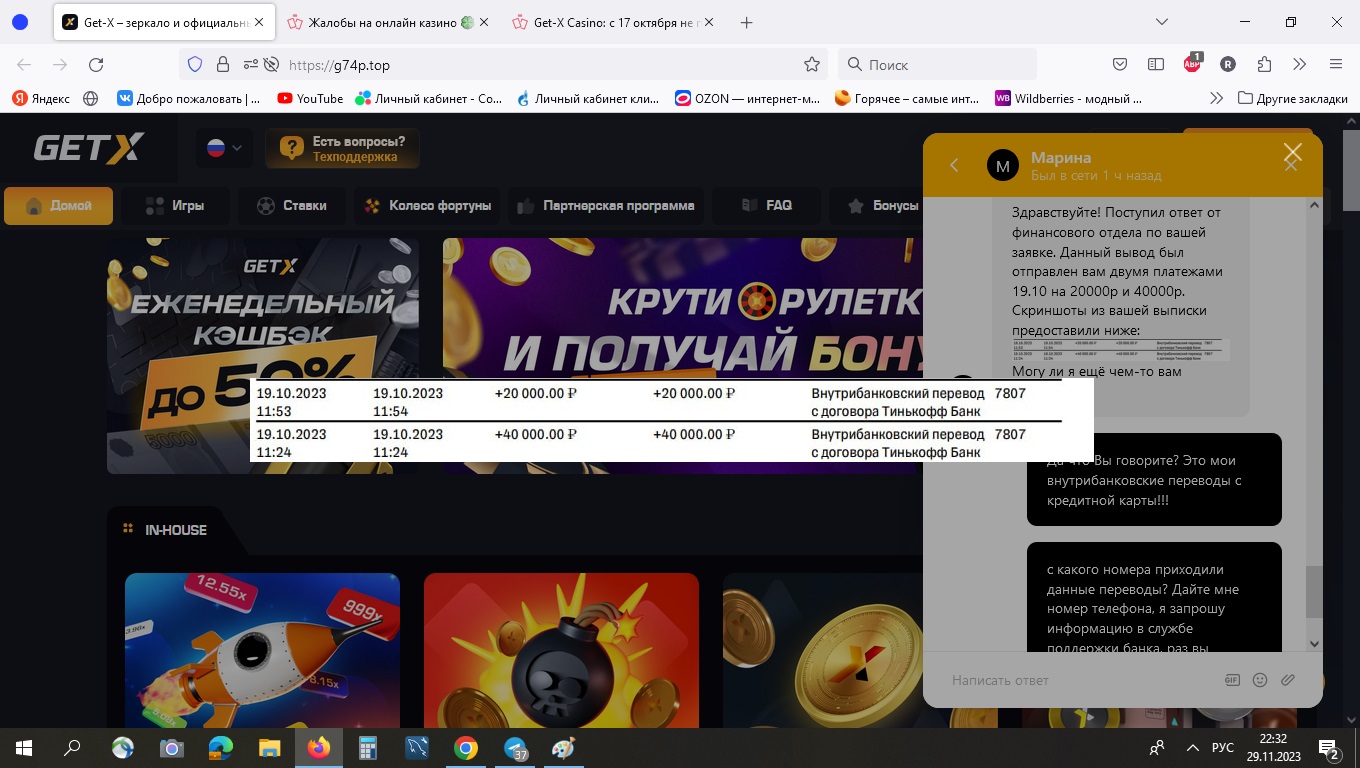Open the GIF picker in chat
The height and width of the screenshot is (768, 1360).
(x=1232, y=680)
